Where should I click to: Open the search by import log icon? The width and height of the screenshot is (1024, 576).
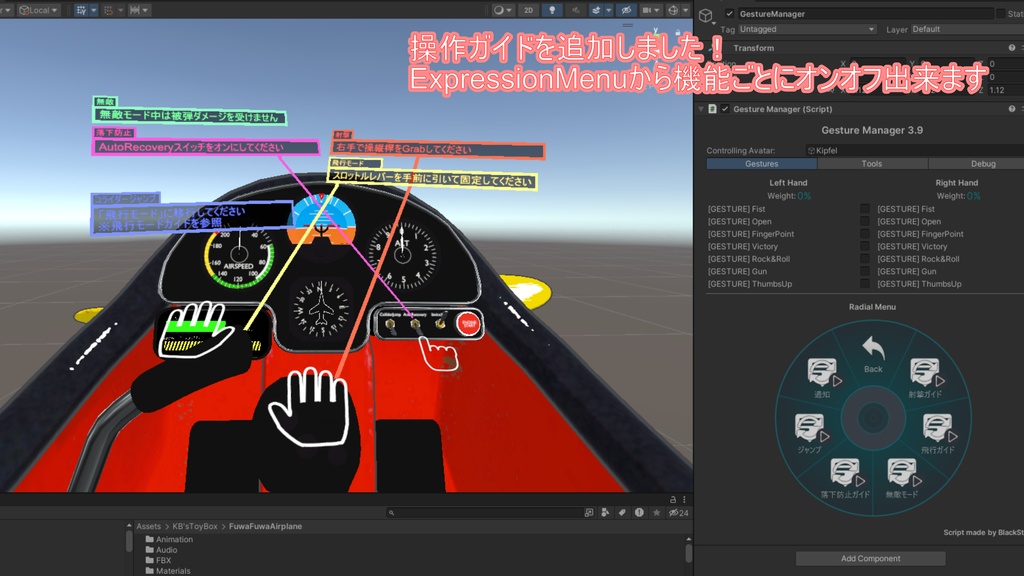pos(639,513)
